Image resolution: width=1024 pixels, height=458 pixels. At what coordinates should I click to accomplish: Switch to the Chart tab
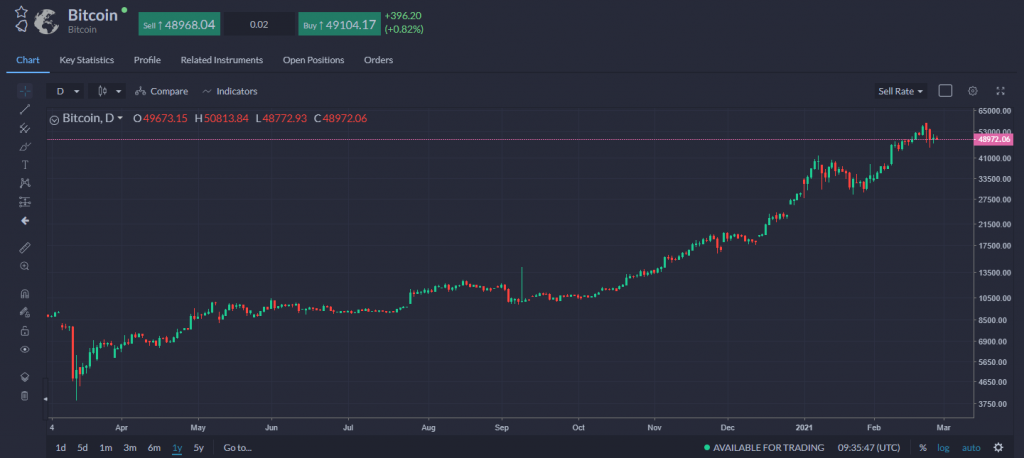28,60
